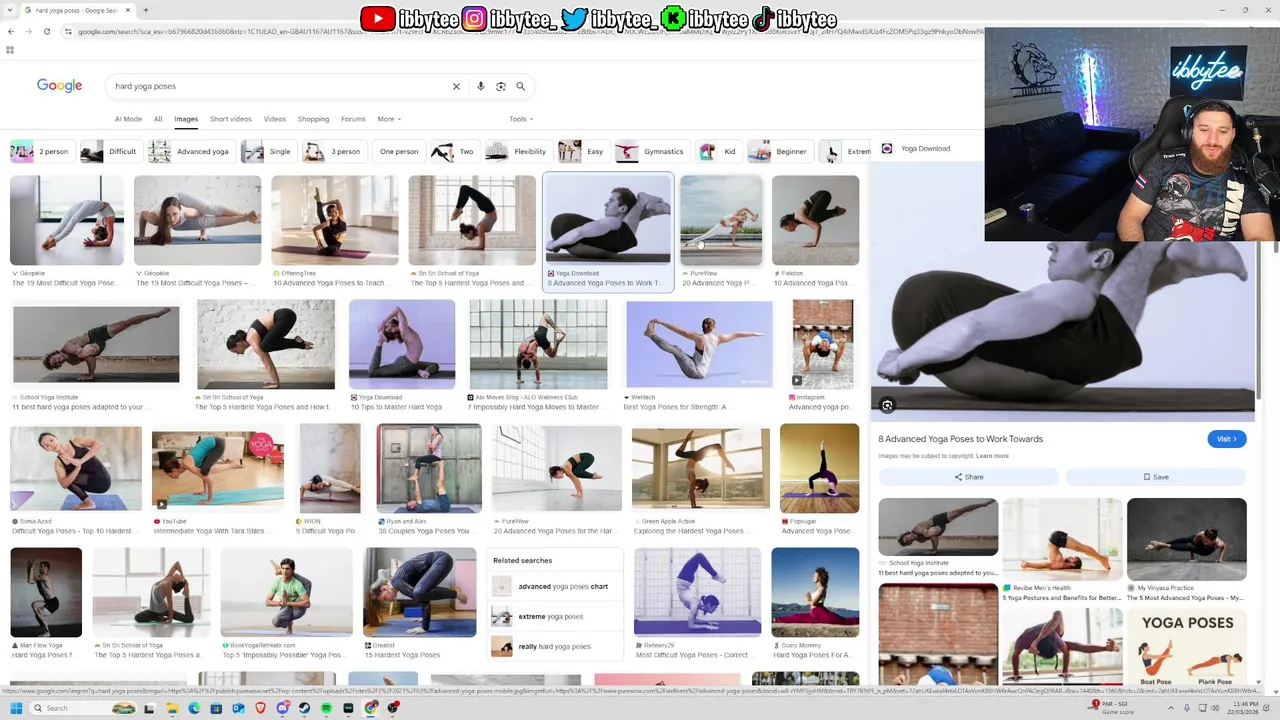The height and width of the screenshot is (720, 1280).
Task: Switch to the Short videos tab
Action: (x=231, y=119)
